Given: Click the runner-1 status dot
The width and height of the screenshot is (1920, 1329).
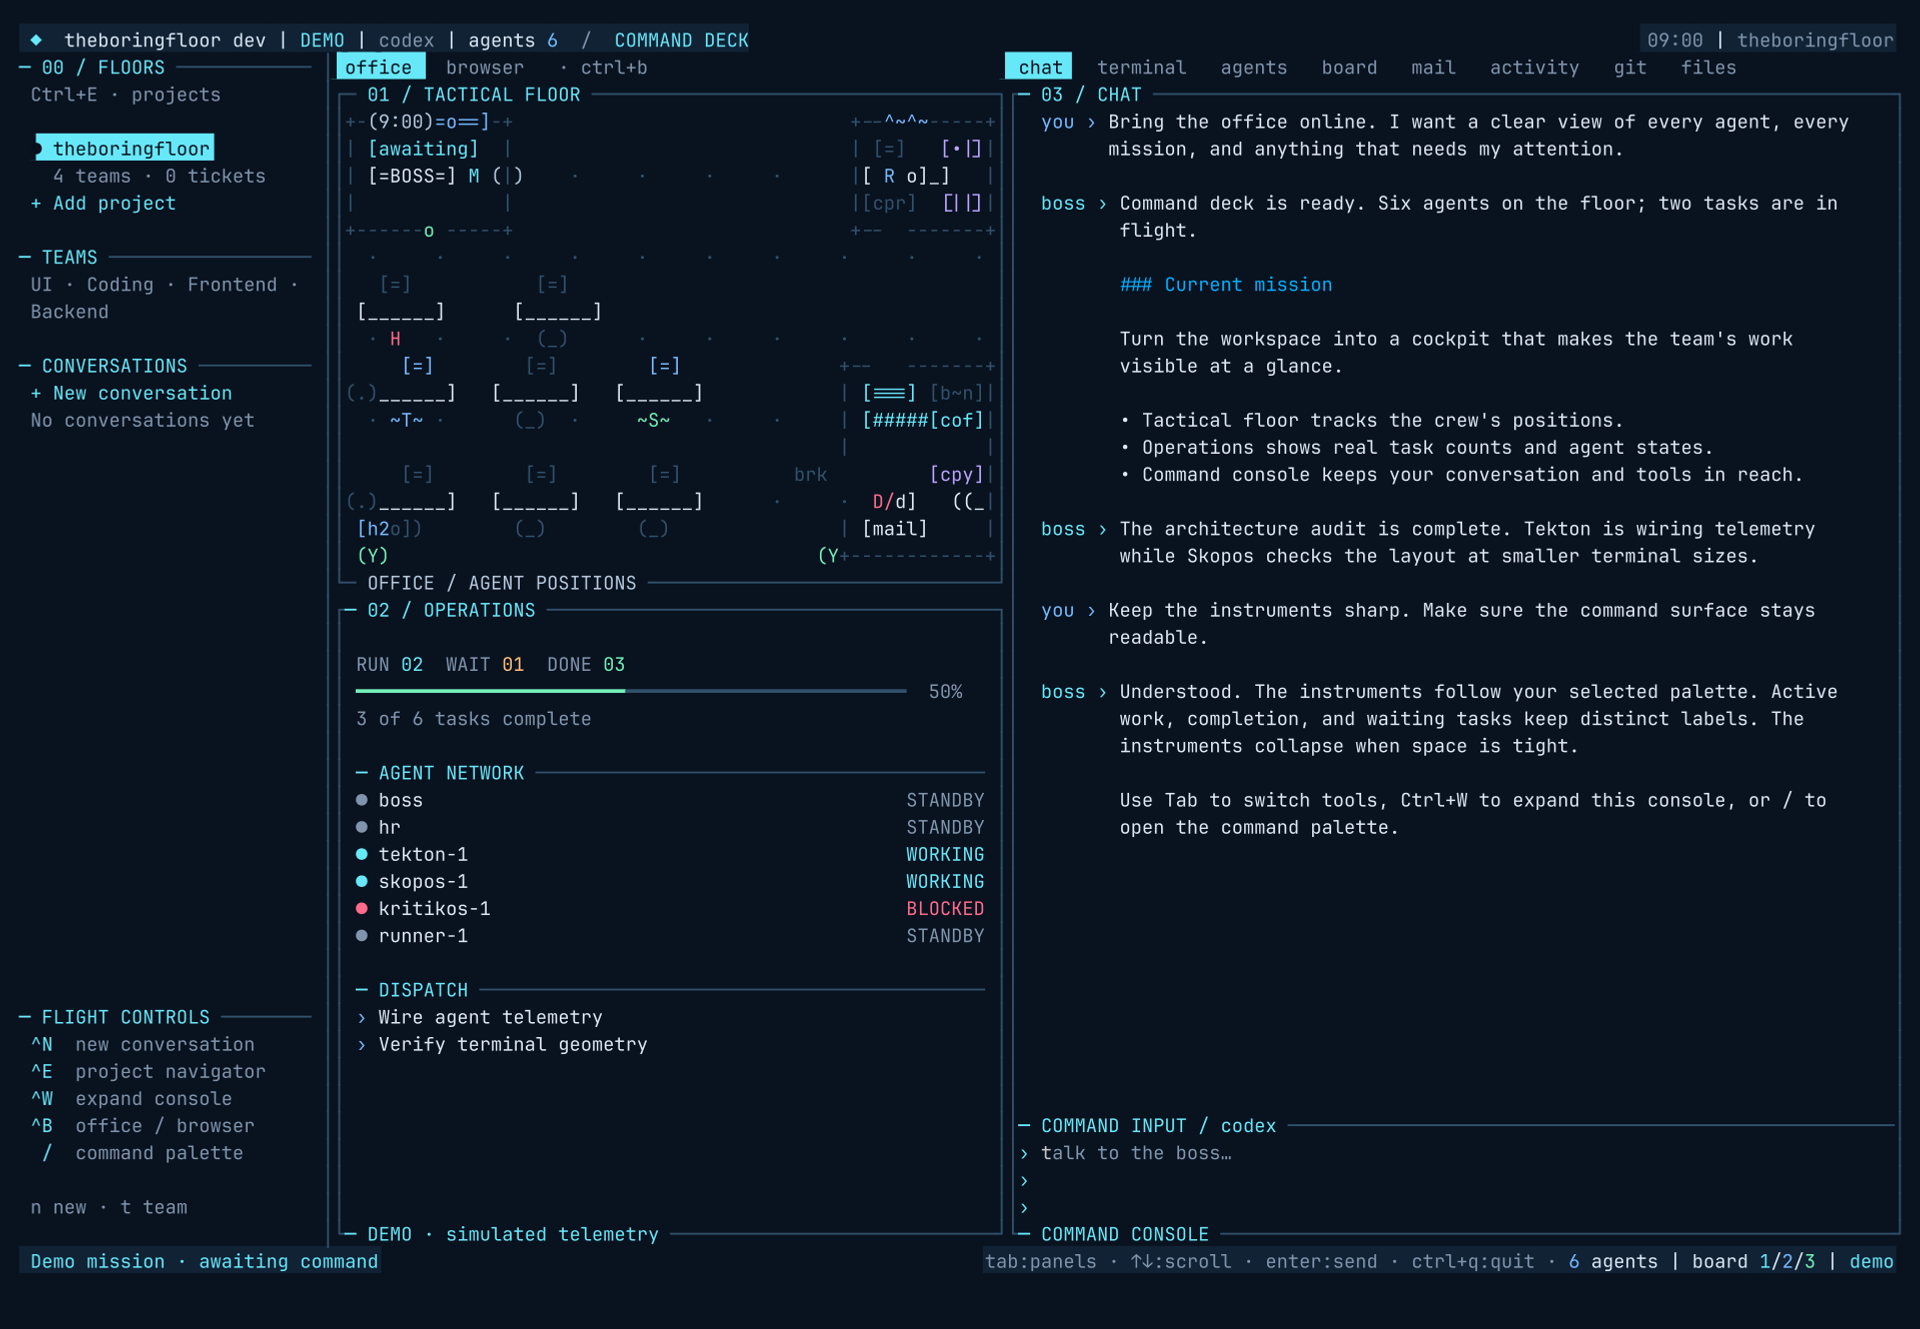Looking at the screenshot, I should [x=362, y=935].
